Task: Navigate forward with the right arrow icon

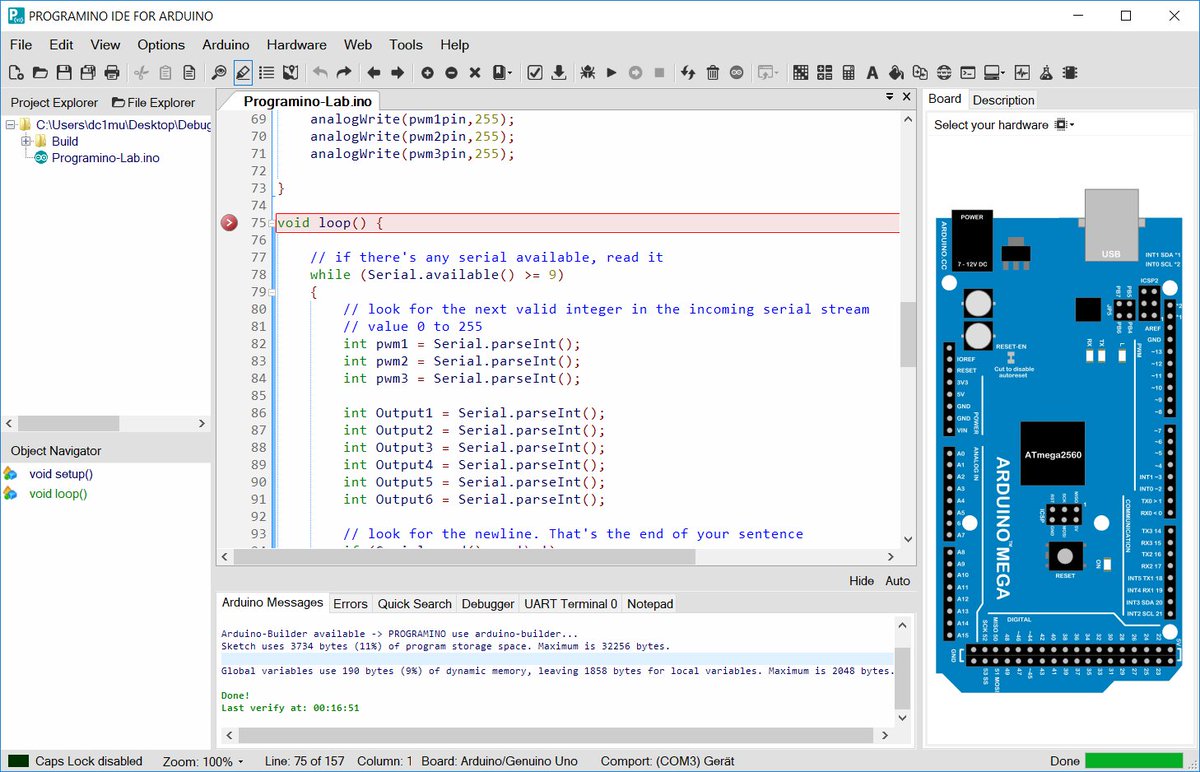Action: point(398,72)
